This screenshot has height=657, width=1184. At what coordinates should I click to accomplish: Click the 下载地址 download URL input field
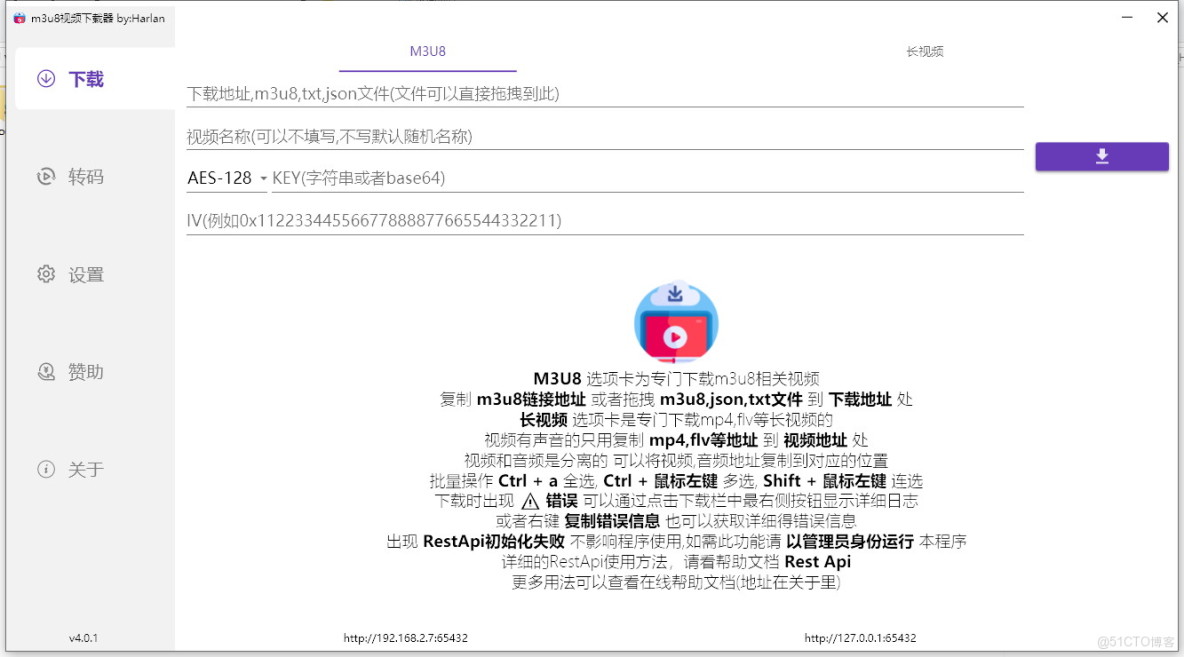[600, 91]
